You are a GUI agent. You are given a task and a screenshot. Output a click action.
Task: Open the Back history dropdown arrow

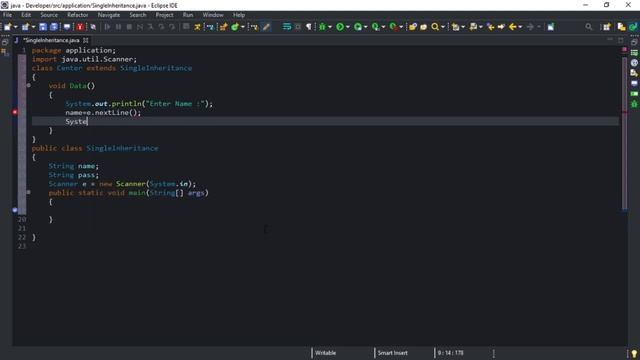[x=520, y=27]
